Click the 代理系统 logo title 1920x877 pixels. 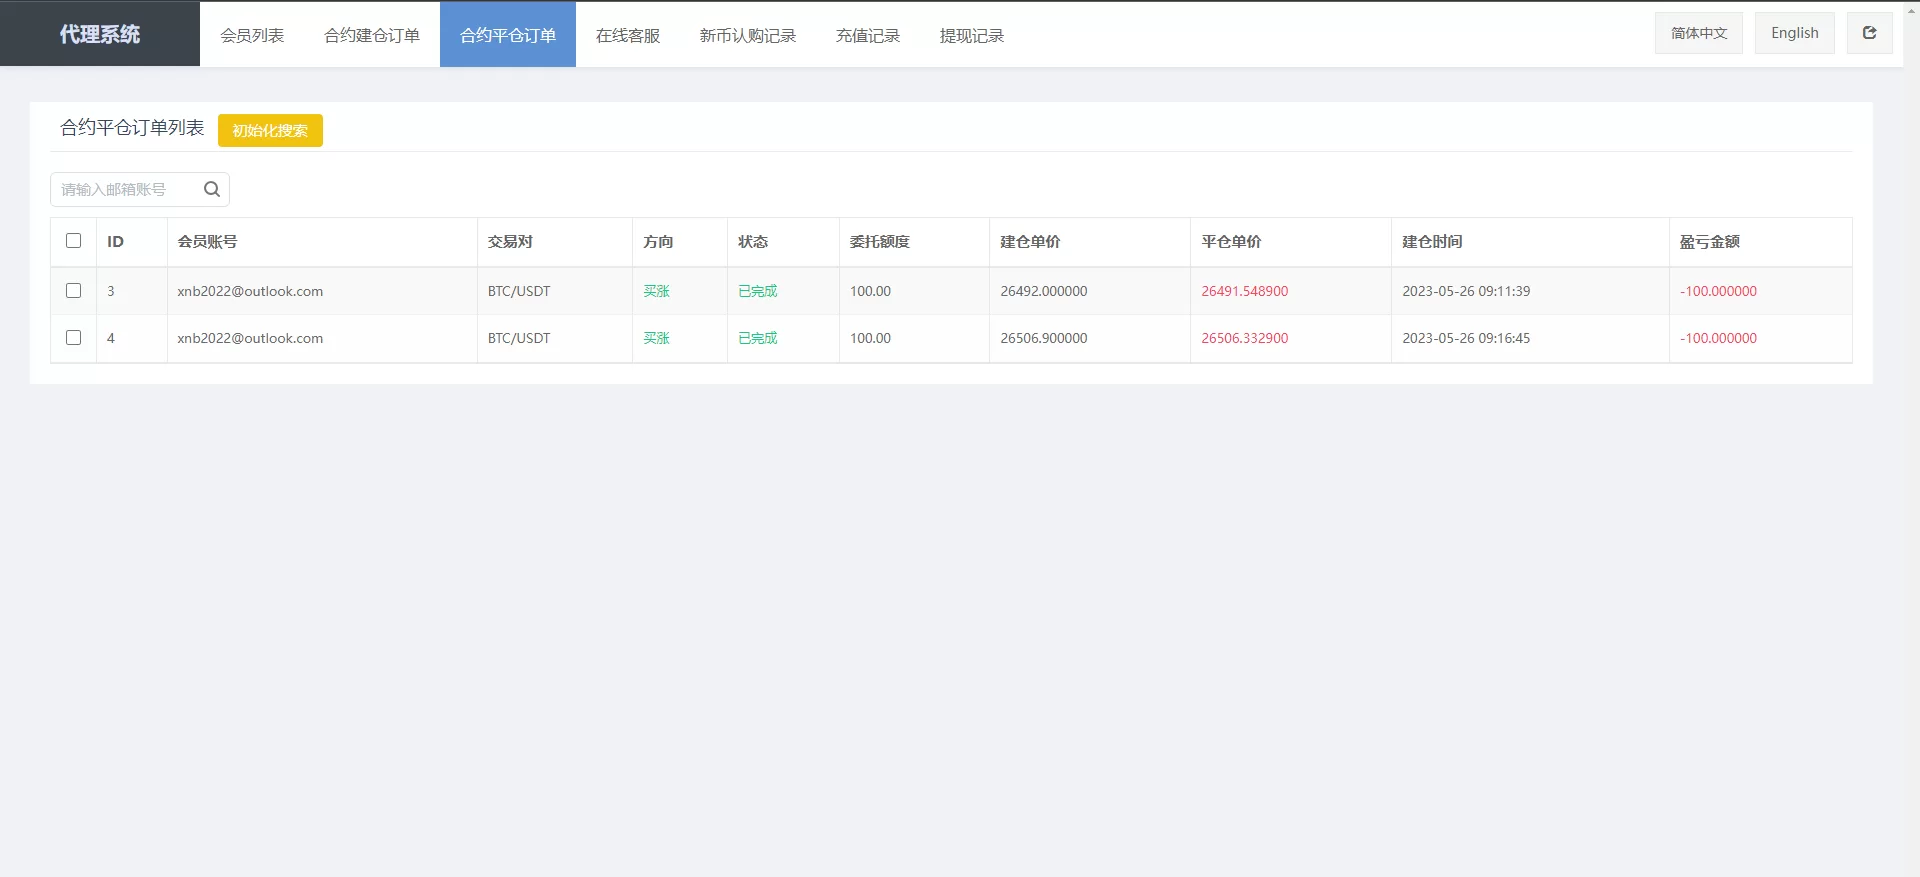100,34
